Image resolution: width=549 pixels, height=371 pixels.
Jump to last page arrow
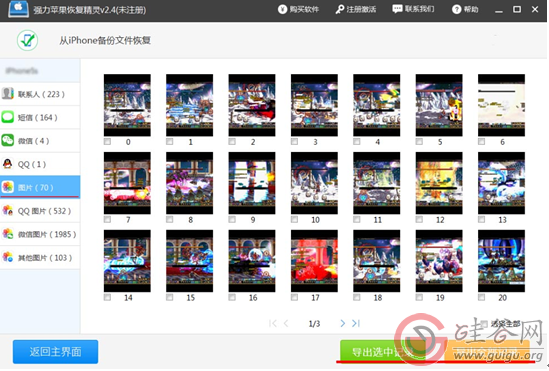coord(356,323)
